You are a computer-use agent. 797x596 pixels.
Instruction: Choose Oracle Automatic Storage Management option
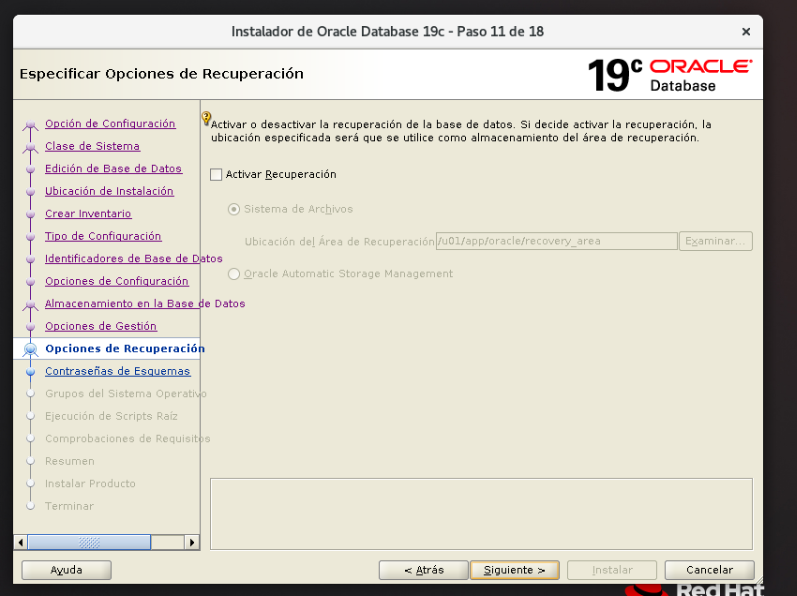coord(234,274)
